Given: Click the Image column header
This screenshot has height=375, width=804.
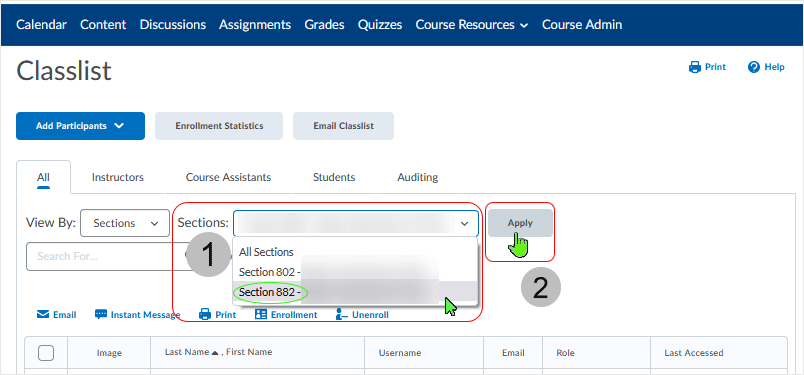Looking at the screenshot, I should click(109, 353).
